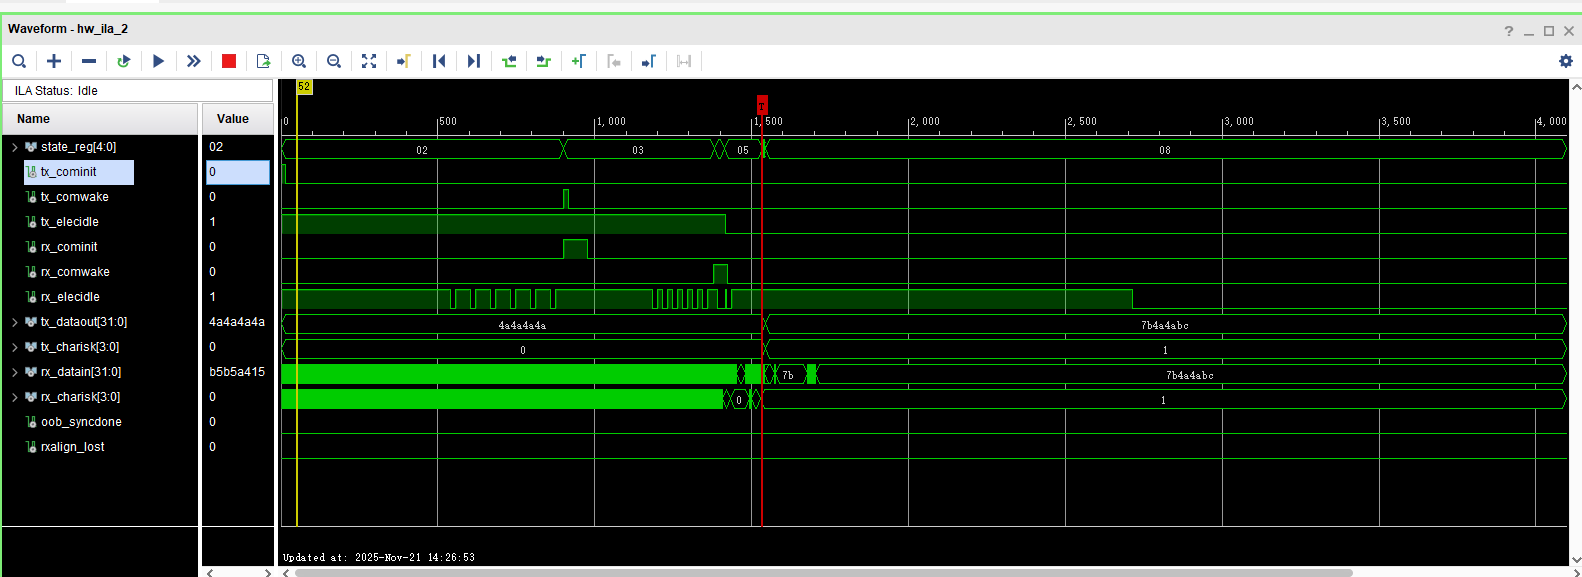Select the rx_datain[31:0] signal name
The width and height of the screenshot is (1582, 577).
[x=81, y=372]
